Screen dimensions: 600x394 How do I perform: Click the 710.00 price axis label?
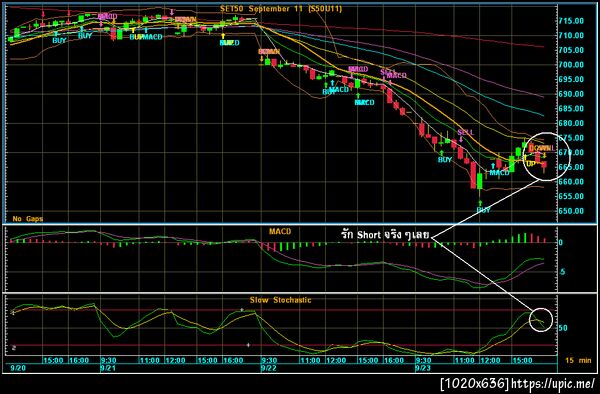coord(571,35)
